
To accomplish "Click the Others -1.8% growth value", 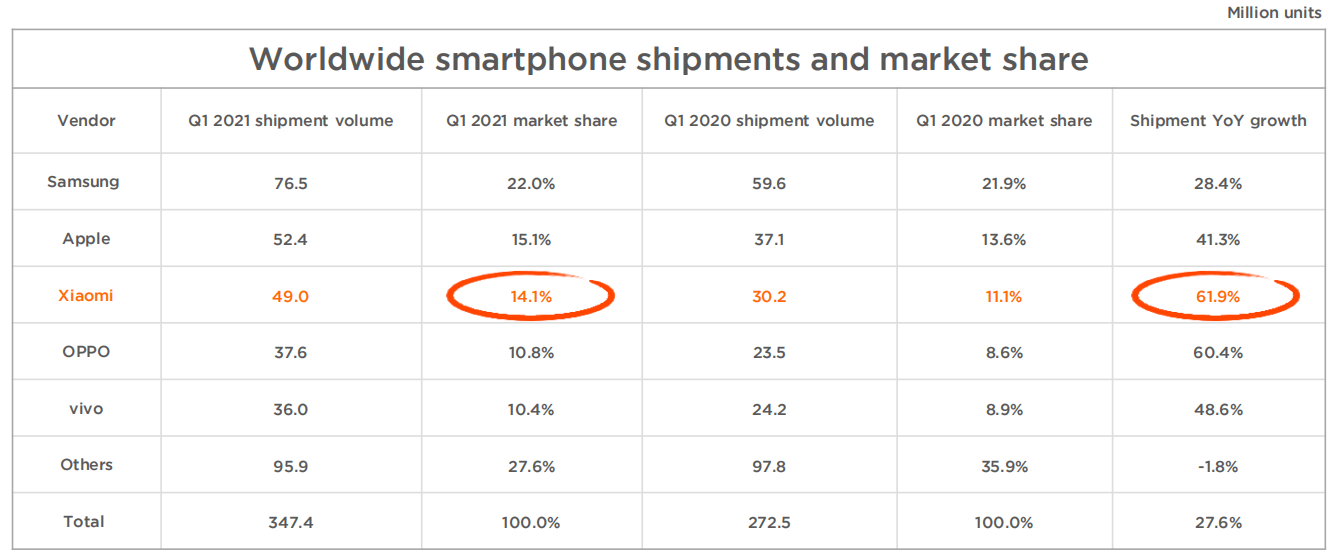I will [1218, 466].
